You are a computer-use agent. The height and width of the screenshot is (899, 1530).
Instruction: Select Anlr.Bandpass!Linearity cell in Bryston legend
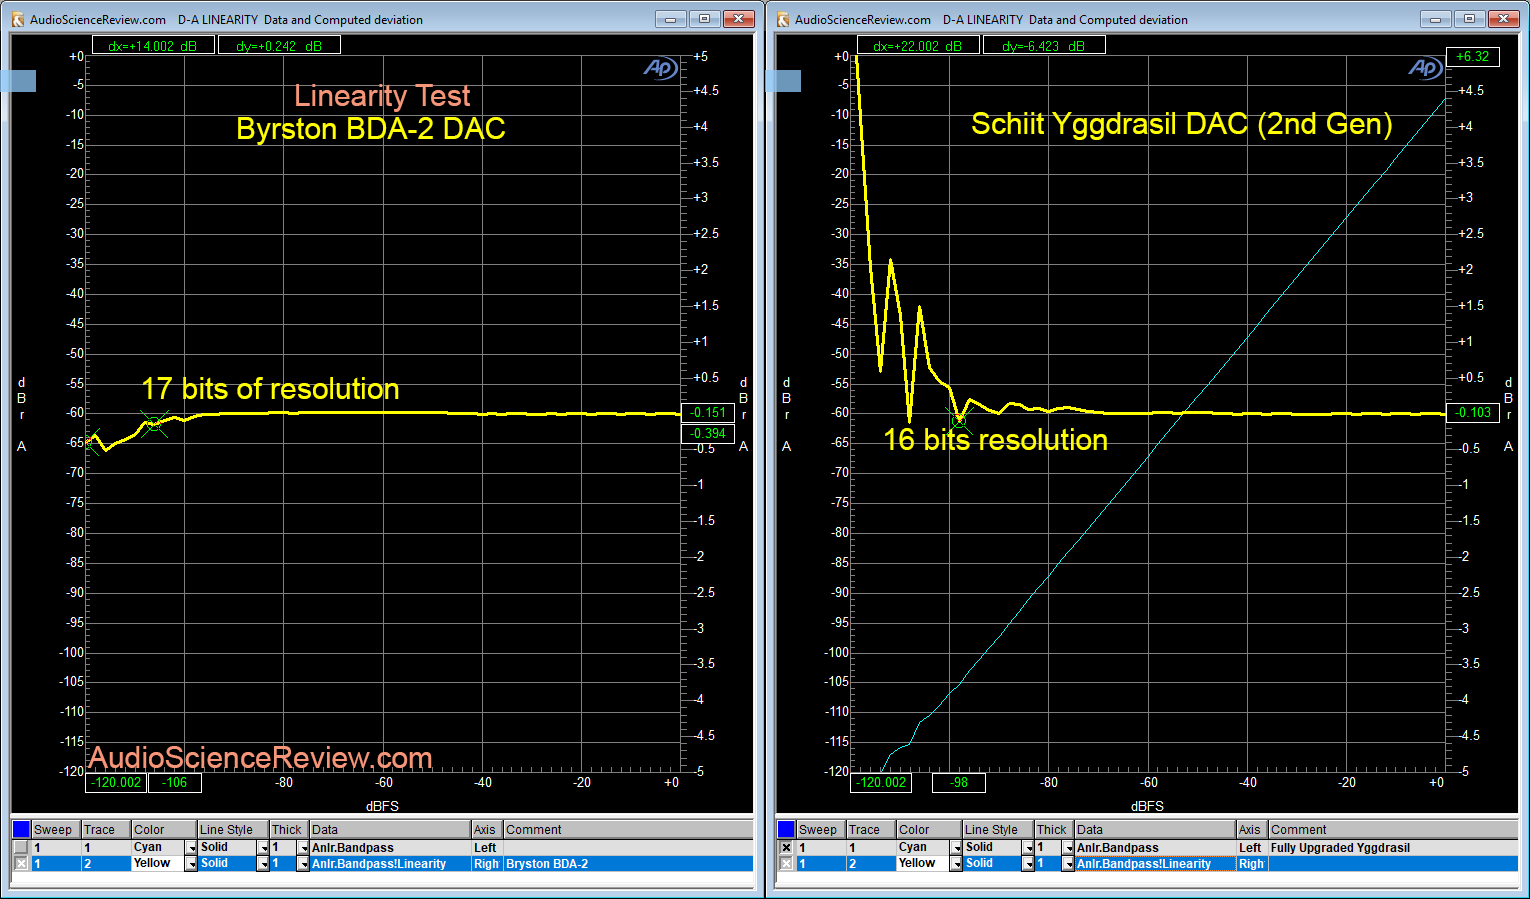[x=389, y=863]
